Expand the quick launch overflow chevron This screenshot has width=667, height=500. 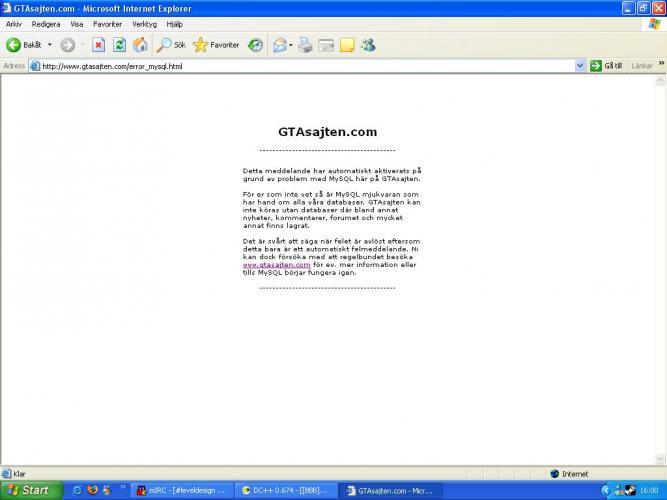click(x=123, y=487)
